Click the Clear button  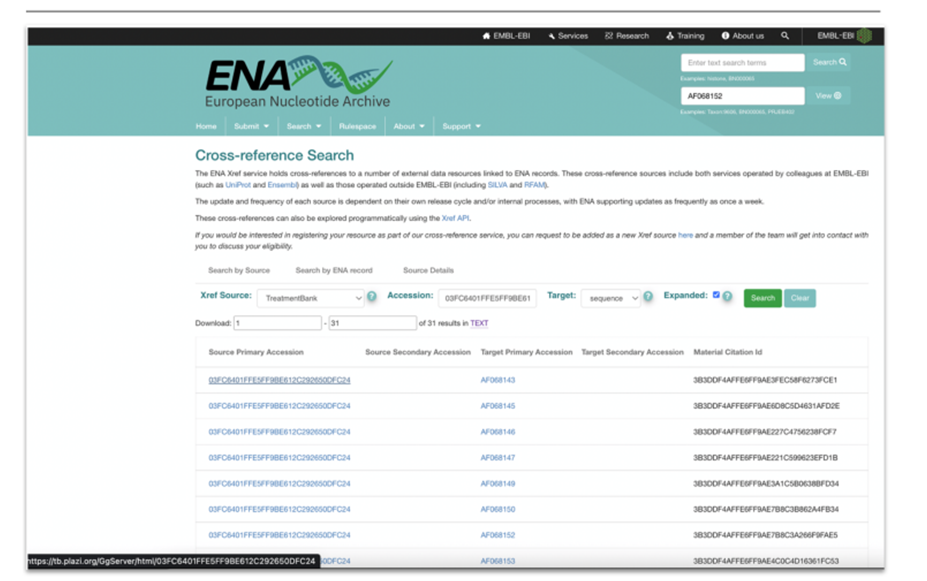pyautogui.click(x=800, y=298)
